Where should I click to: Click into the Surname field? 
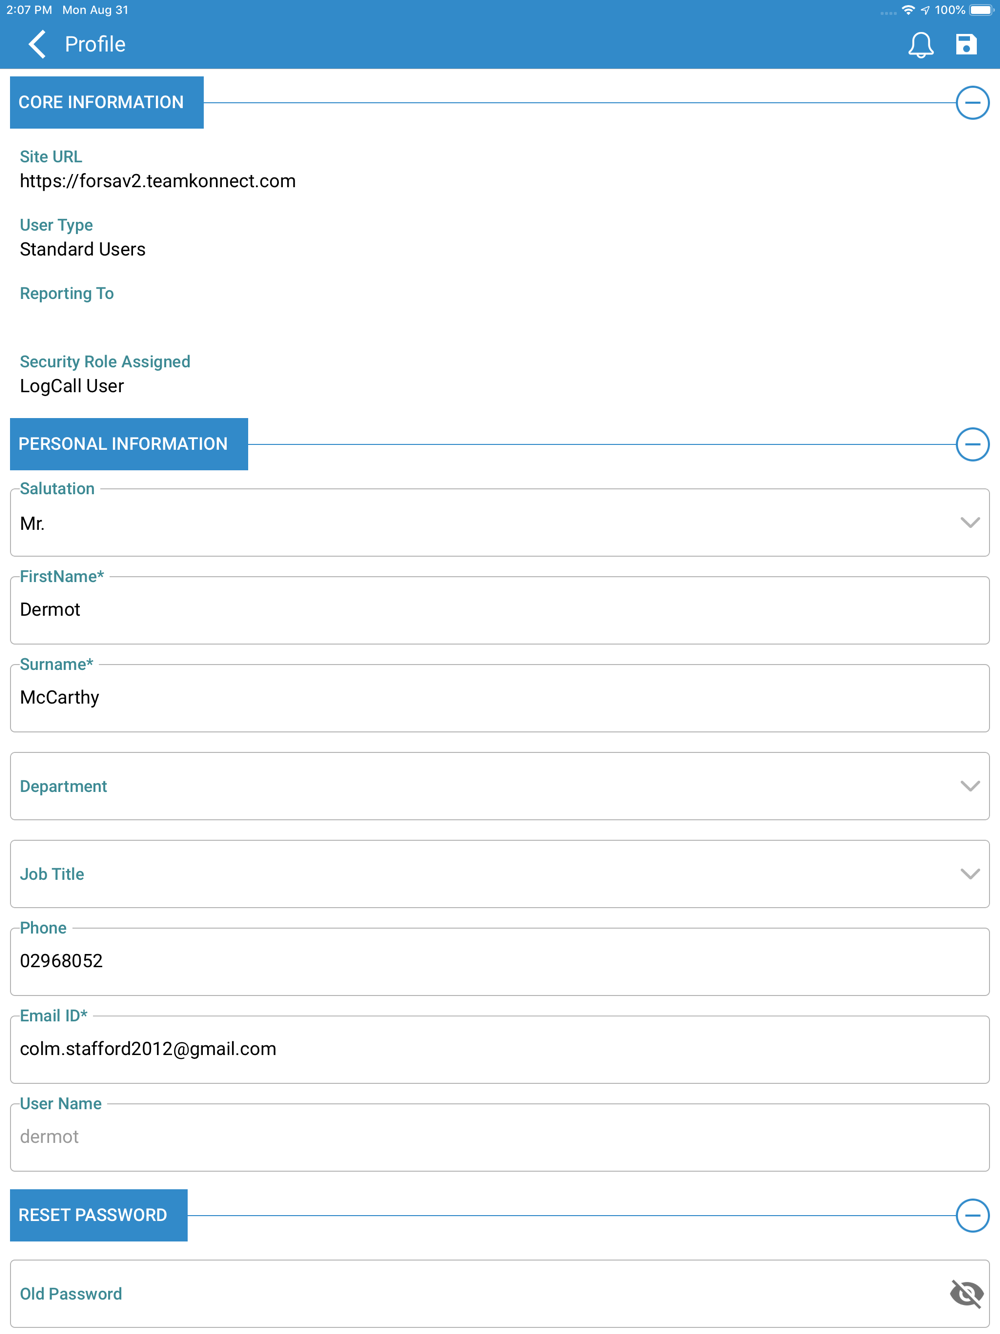tap(500, 698)
